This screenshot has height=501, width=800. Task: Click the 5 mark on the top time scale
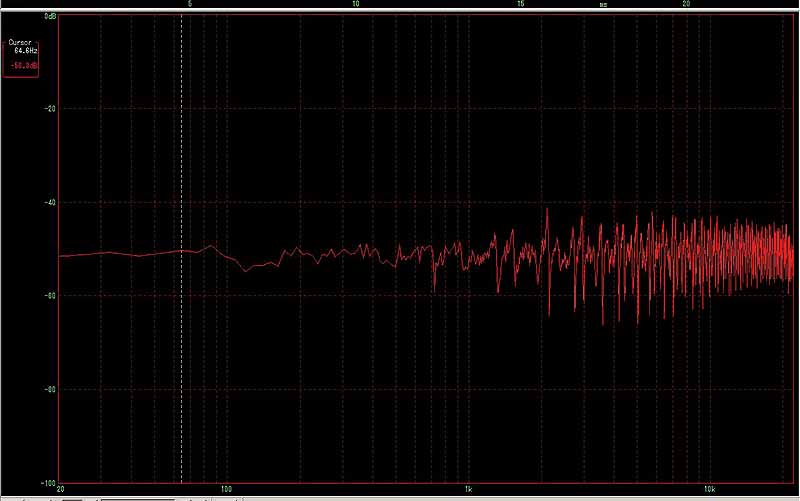click(190, 4)
